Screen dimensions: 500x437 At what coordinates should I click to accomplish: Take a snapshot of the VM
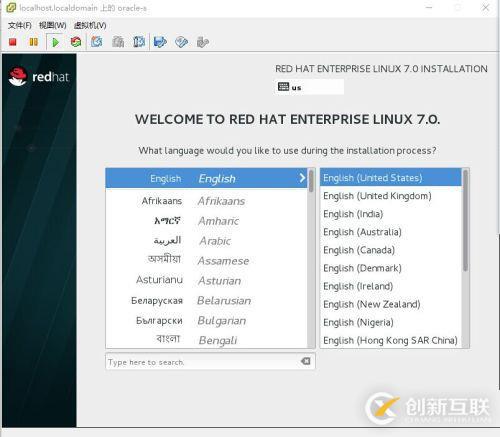click(x=97, y=42)
